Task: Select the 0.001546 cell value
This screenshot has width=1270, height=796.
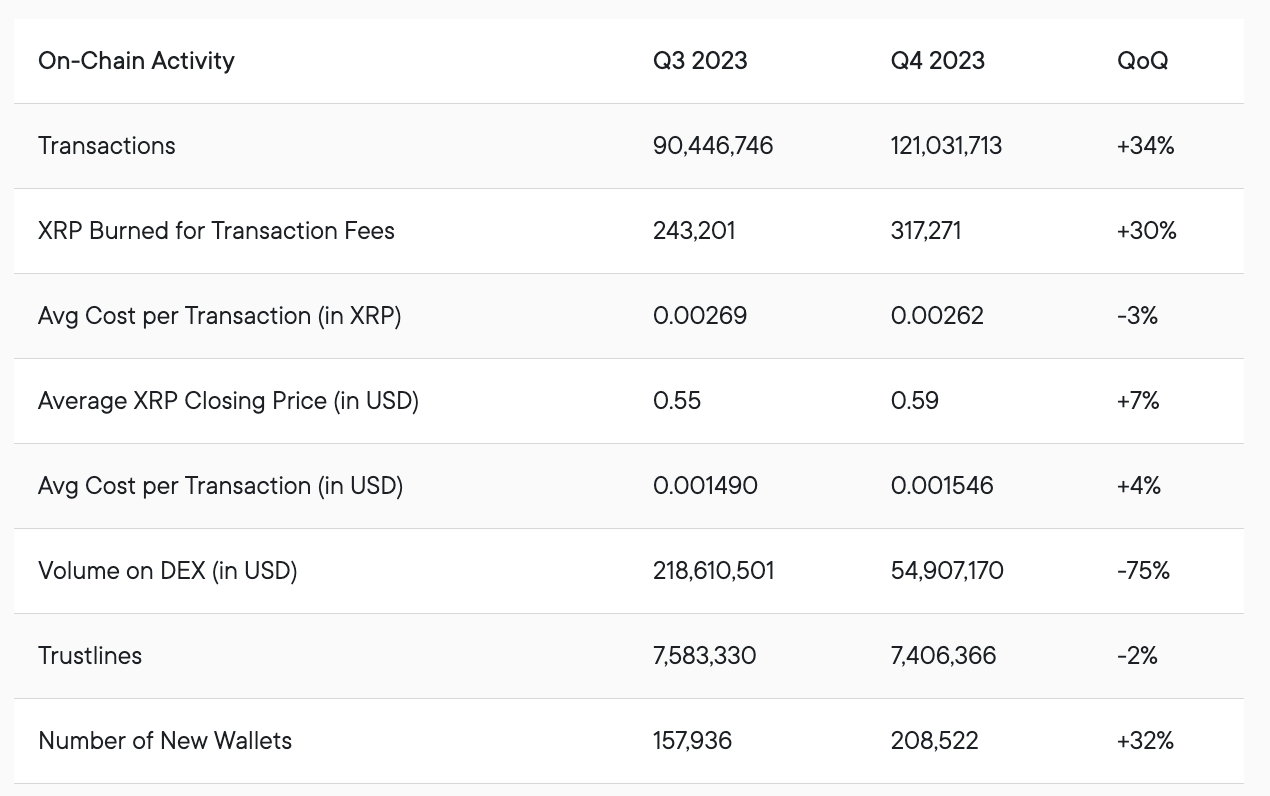Action: pos(942,486)
